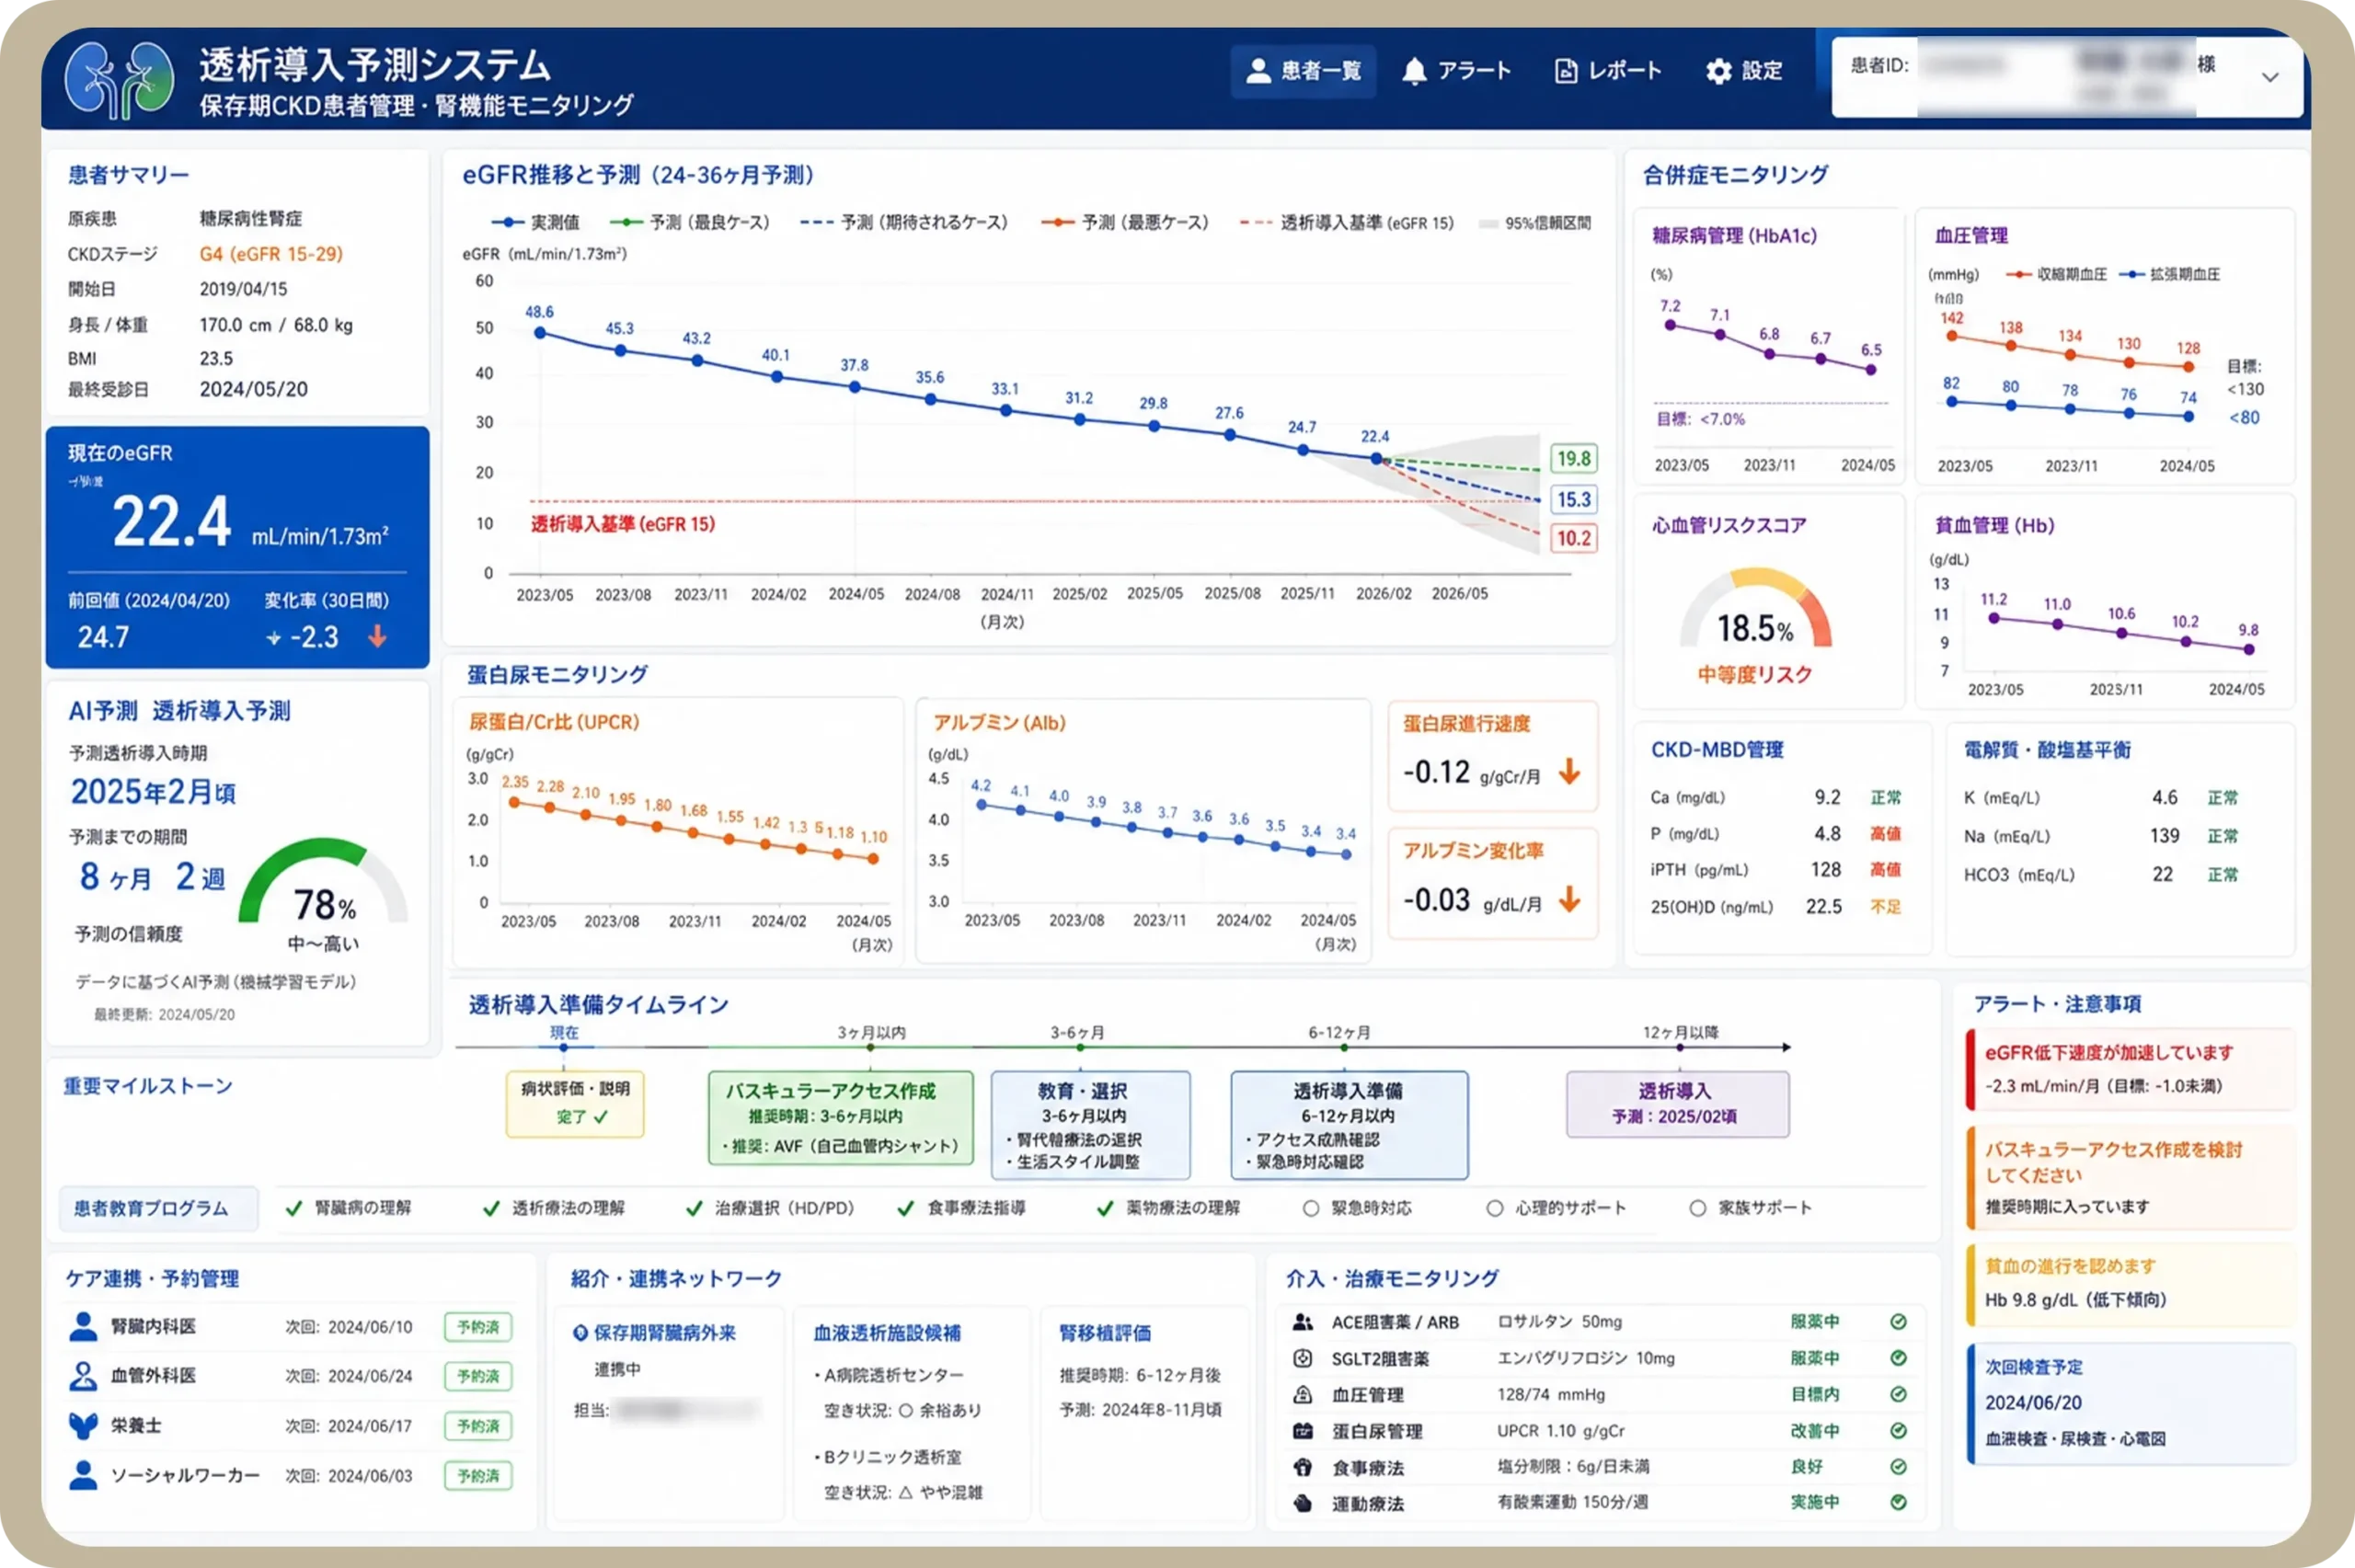Screen dimensions: 2355x1568
Task: Toggle the 腎臓病の理解 checkmark
Action: pyautogui.click(x=294, y=1208)
